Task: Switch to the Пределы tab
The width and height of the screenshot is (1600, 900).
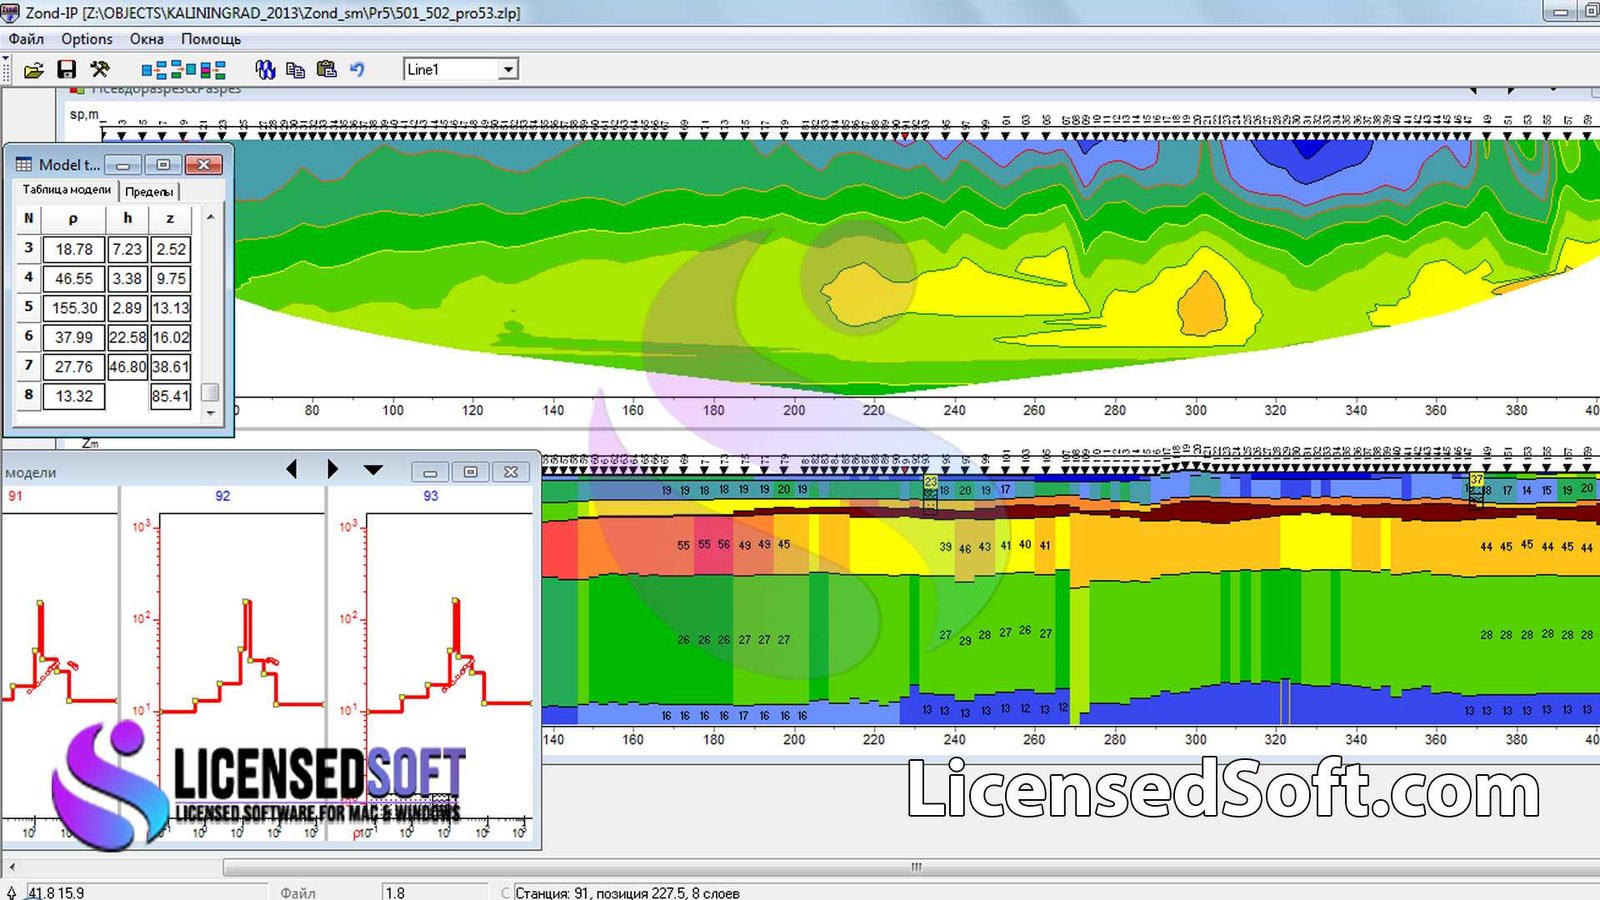Action: point(150,191)
